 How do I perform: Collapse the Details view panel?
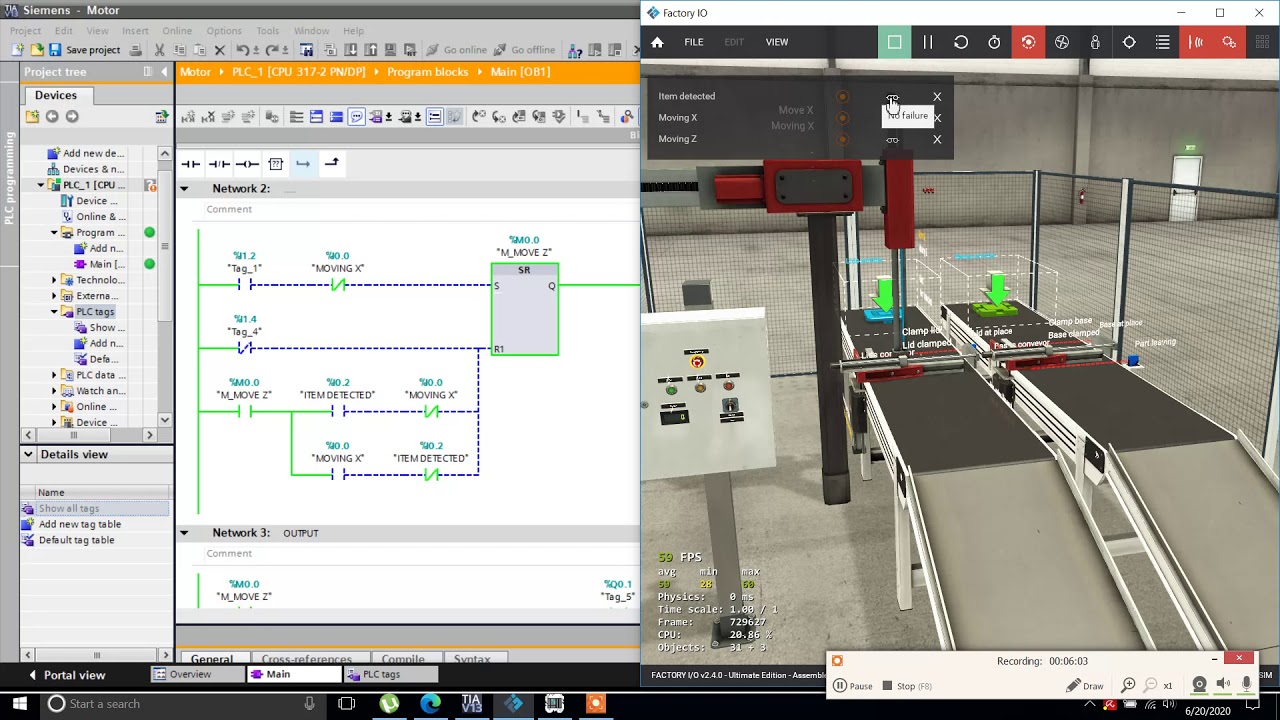[29, 454]
